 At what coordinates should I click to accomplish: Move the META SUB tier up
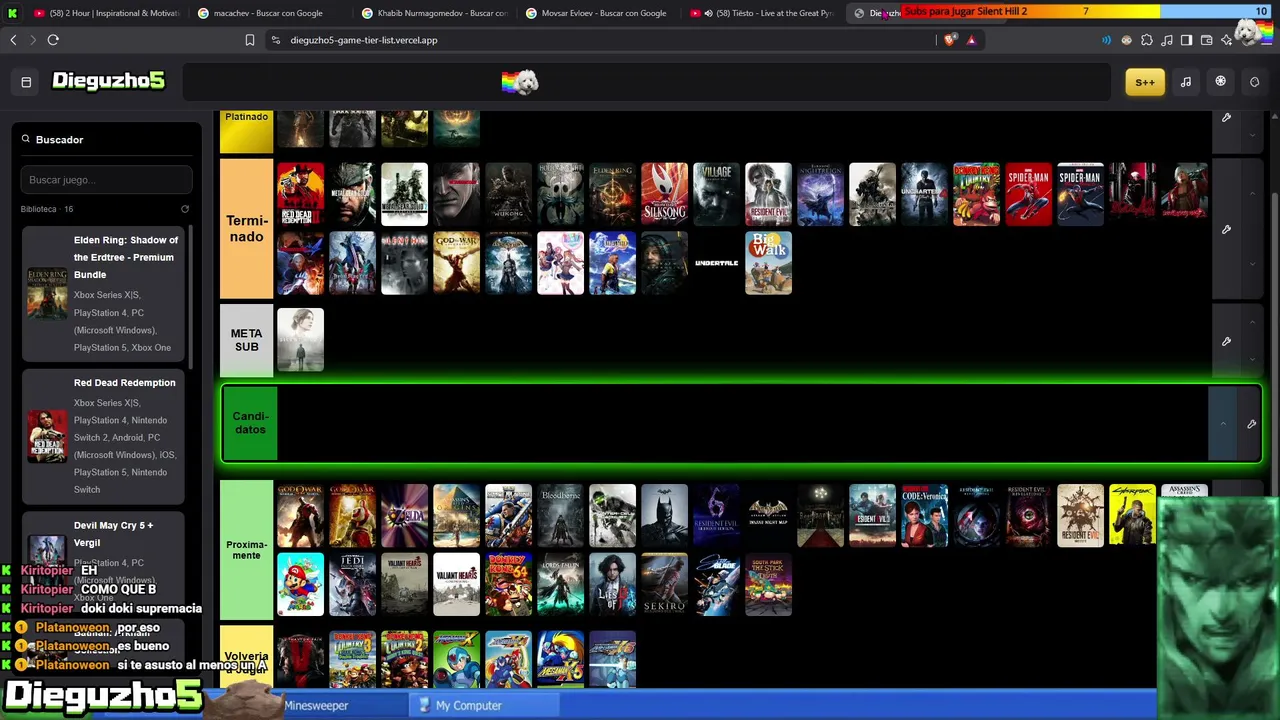coord(1252,322)
